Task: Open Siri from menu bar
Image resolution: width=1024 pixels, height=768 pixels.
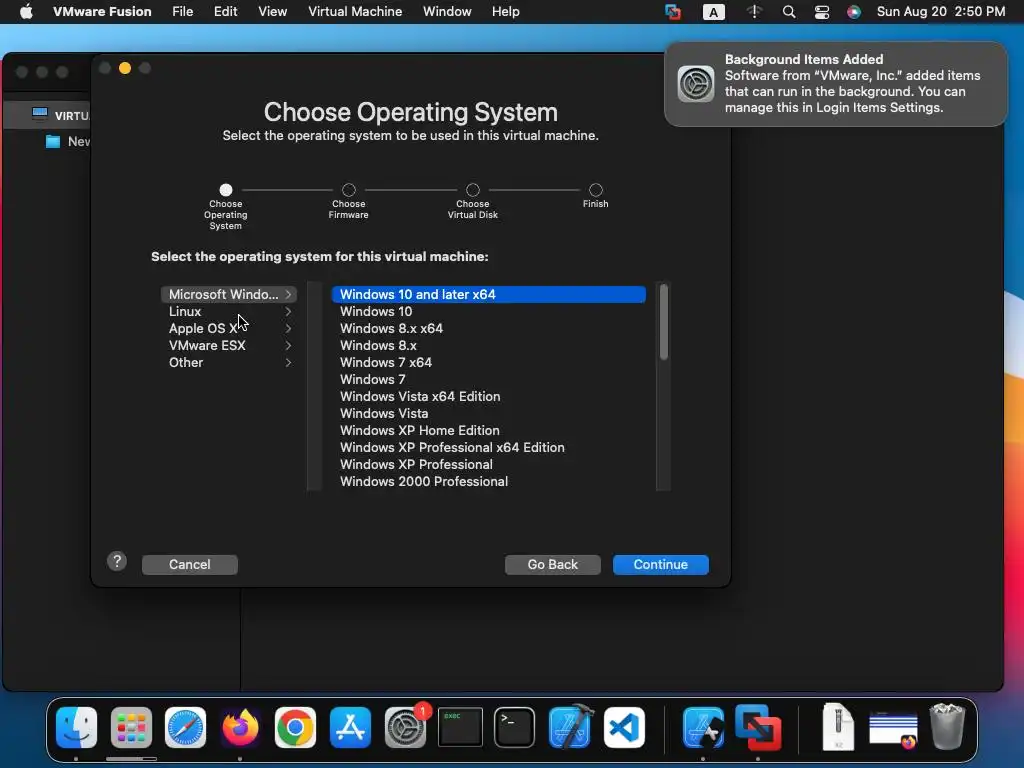Action: [x=854, y=12]
